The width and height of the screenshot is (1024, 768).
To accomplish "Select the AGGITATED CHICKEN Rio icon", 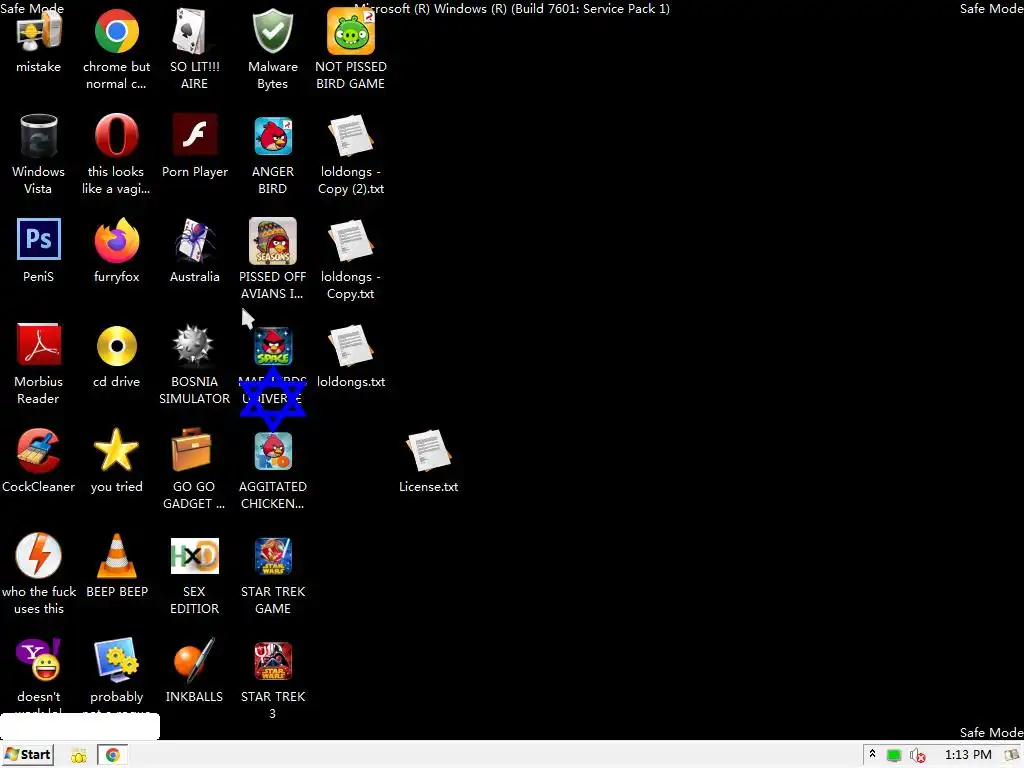I will 273,451.
